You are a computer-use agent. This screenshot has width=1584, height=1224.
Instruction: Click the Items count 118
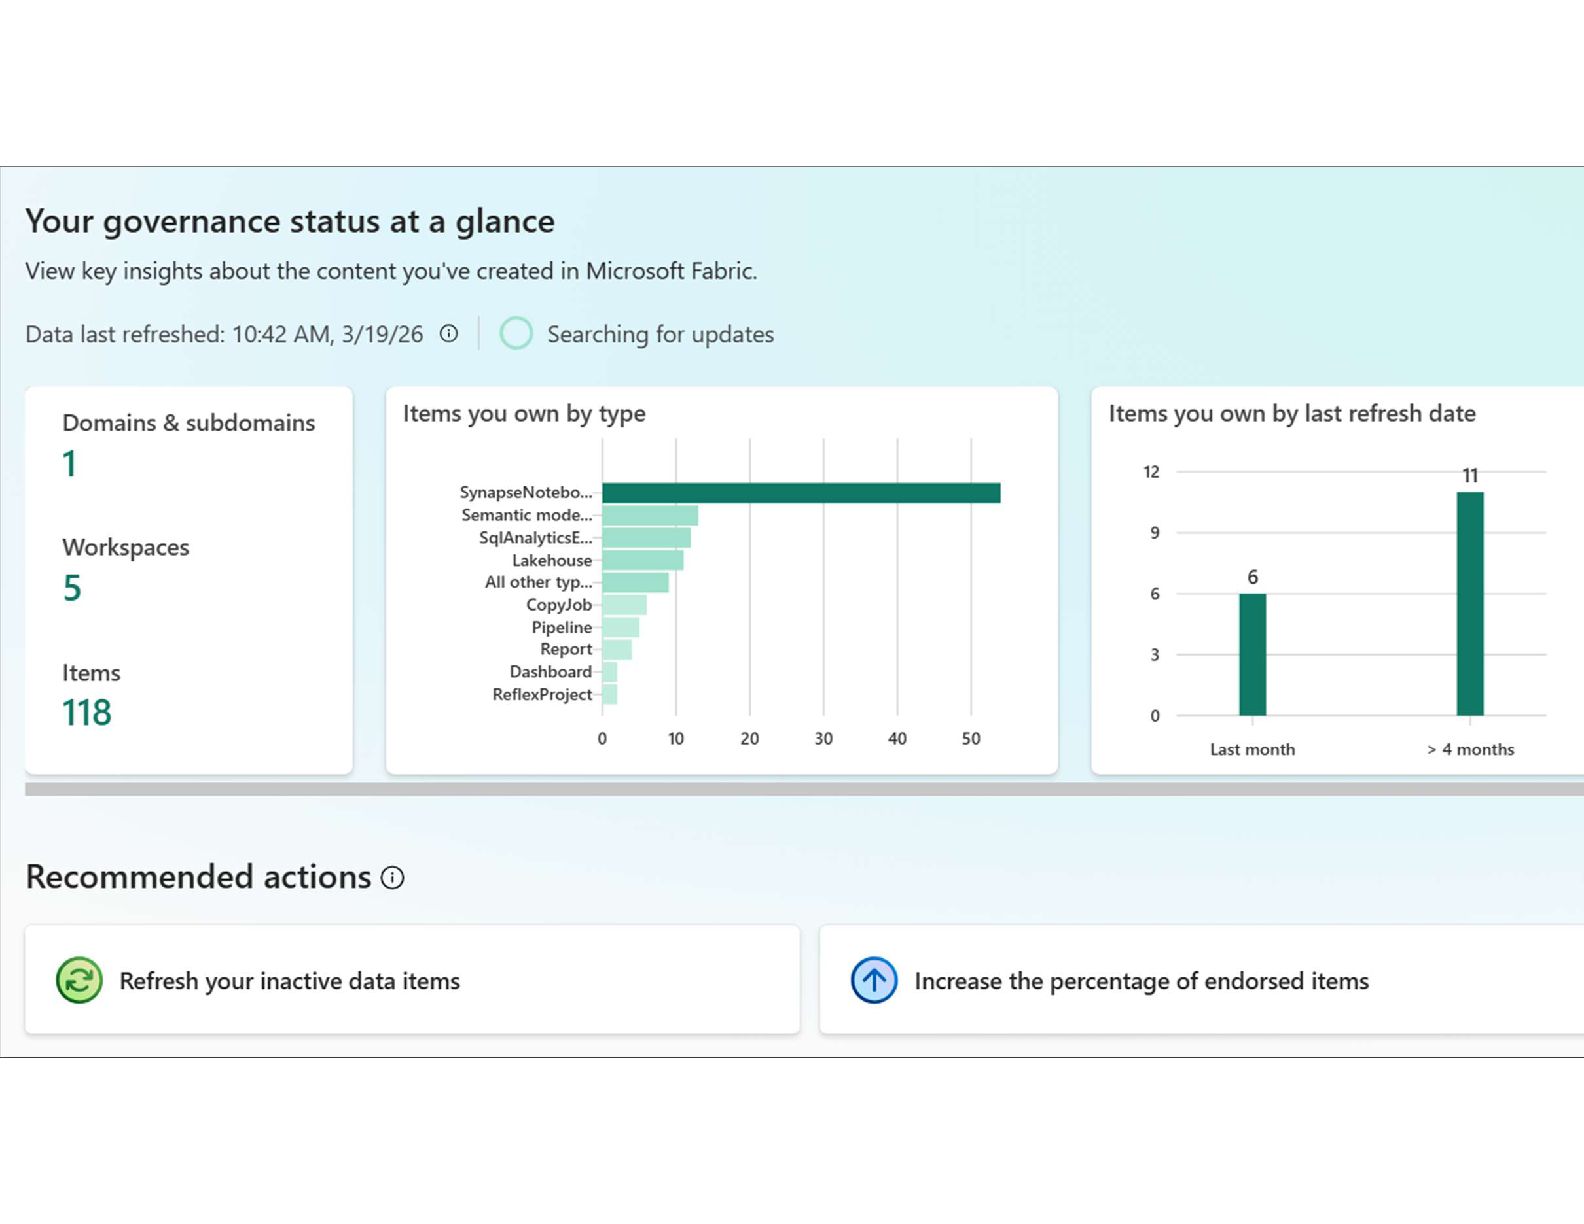(x=87, y=713)
